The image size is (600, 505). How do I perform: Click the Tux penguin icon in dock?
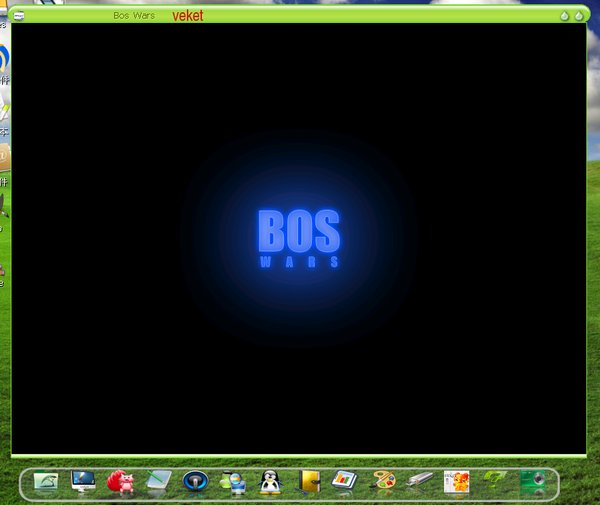coord(271,482)
